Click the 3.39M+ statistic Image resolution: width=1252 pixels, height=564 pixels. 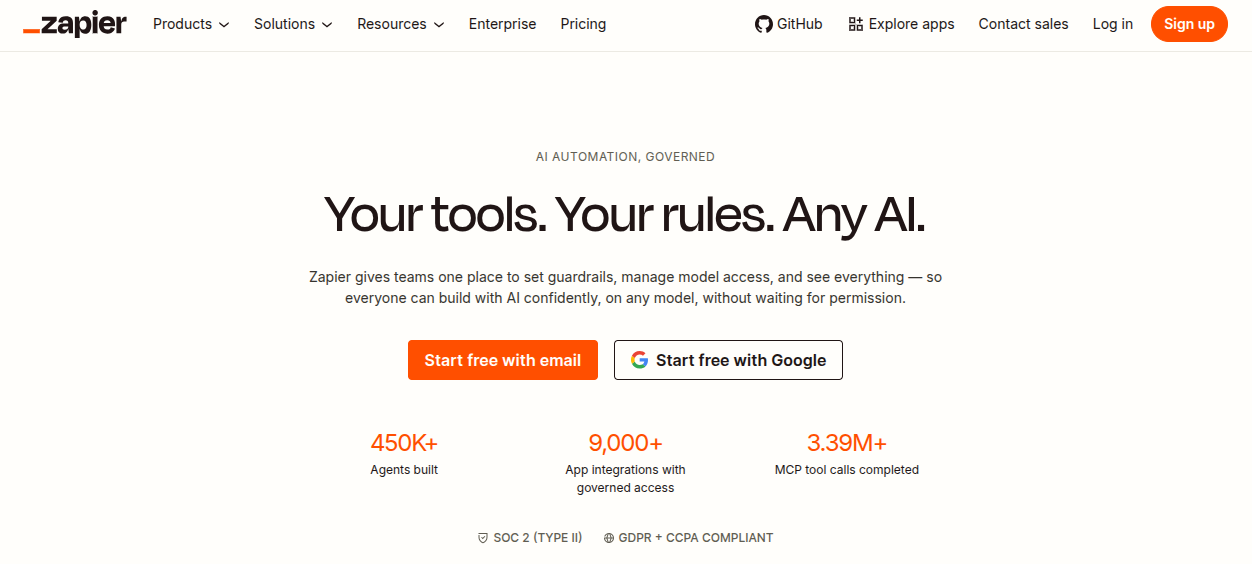pyautogui.click(x=847, y=443)
